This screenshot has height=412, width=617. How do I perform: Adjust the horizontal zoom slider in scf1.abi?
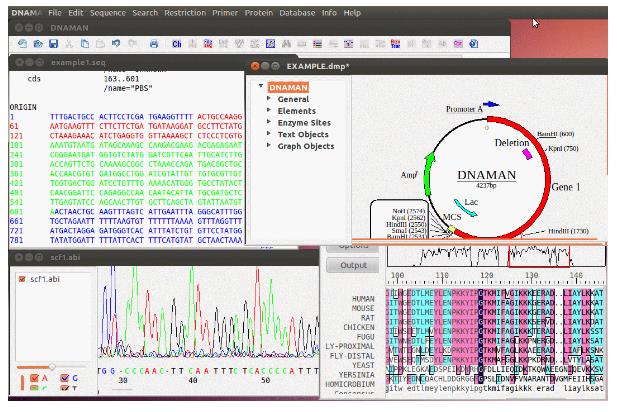(x=52, y=367)
